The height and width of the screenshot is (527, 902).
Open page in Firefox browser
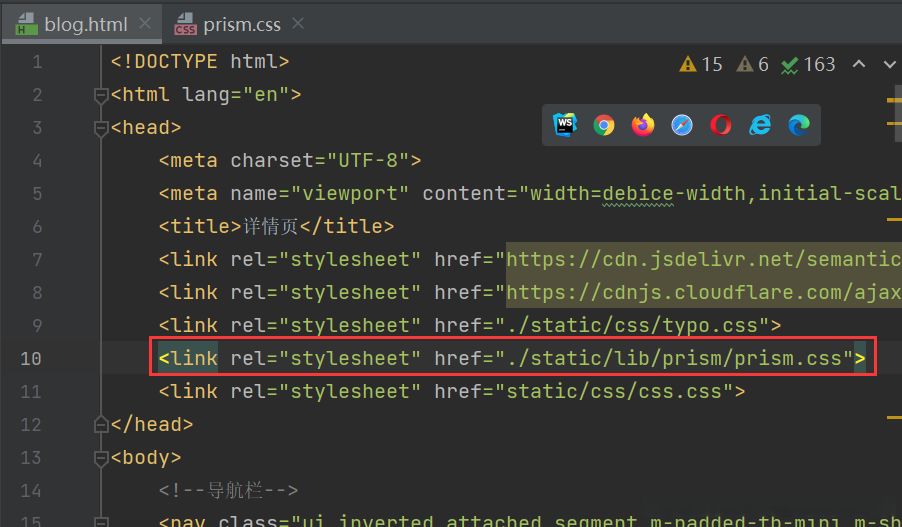642,125
